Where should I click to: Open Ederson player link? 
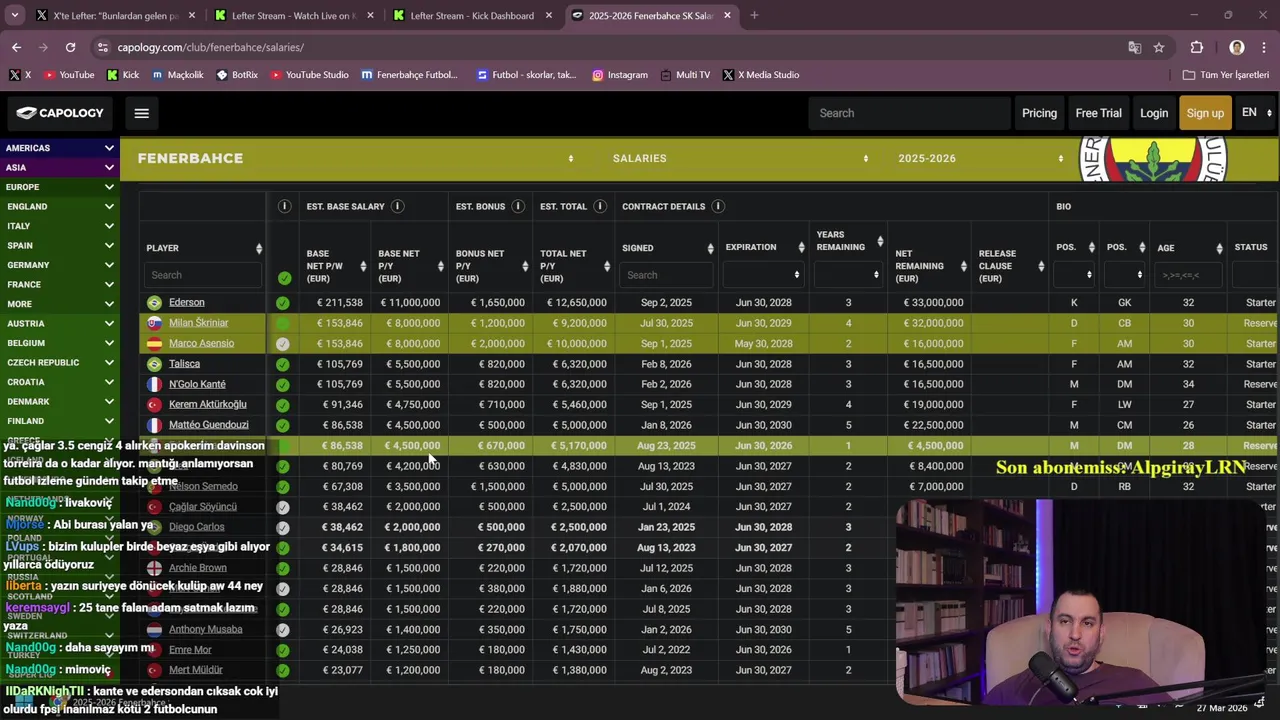point(186,302)
